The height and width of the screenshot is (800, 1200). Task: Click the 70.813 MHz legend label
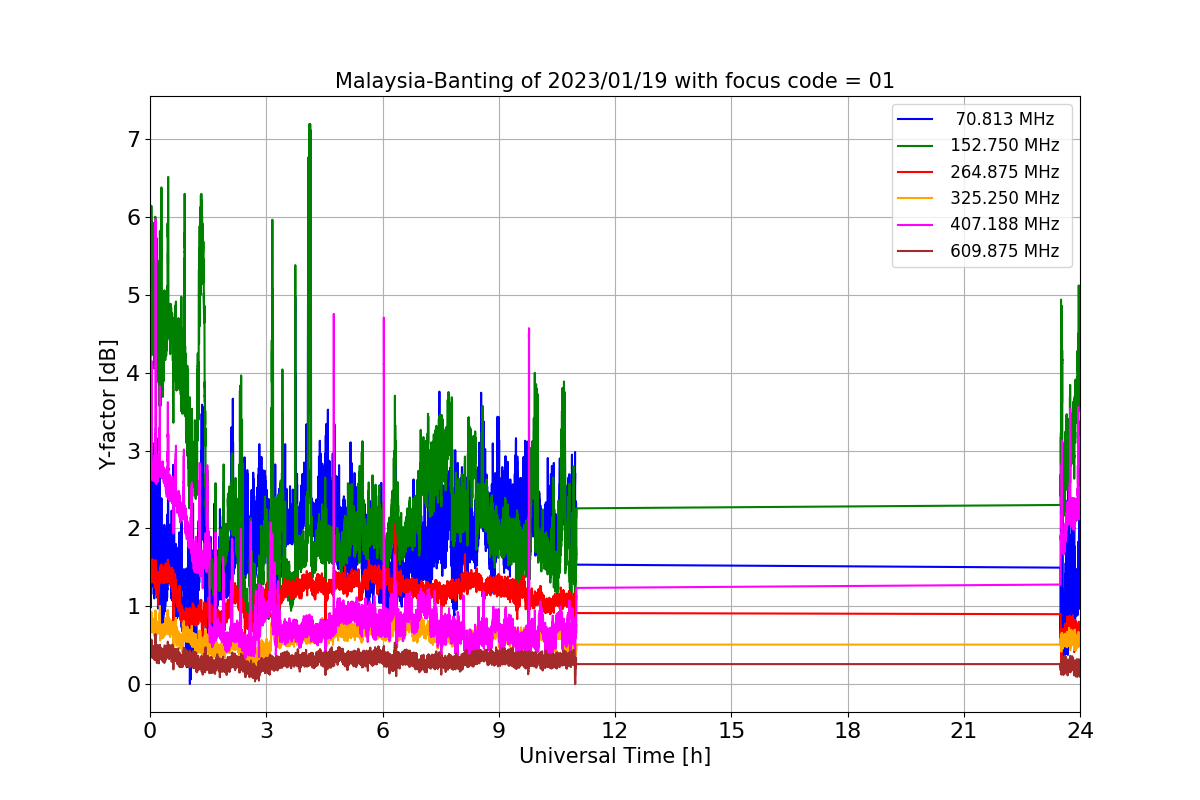pos(1005,119)
